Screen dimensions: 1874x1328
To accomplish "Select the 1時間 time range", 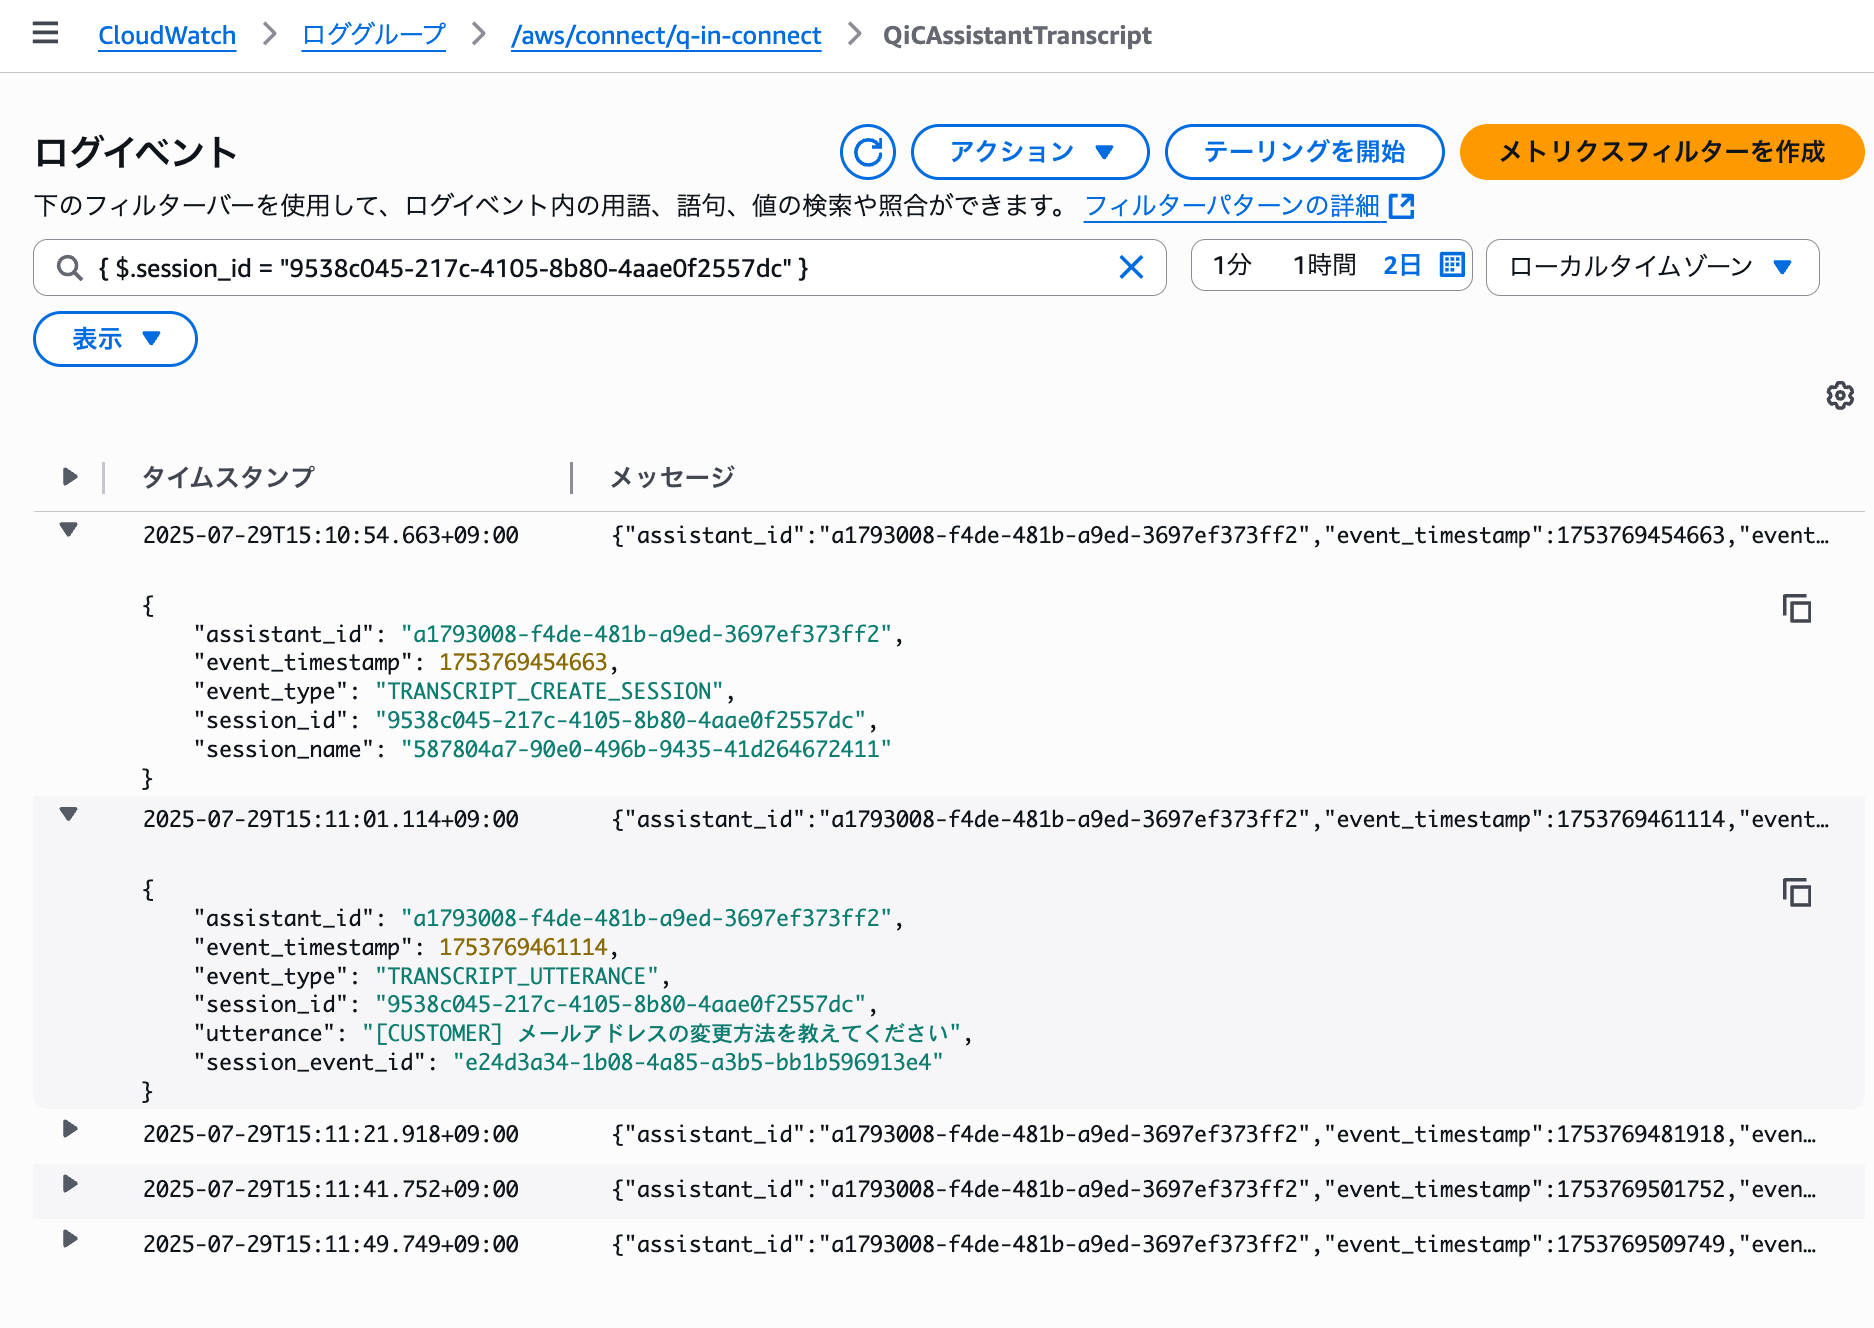I will [x=1324, y=265].
